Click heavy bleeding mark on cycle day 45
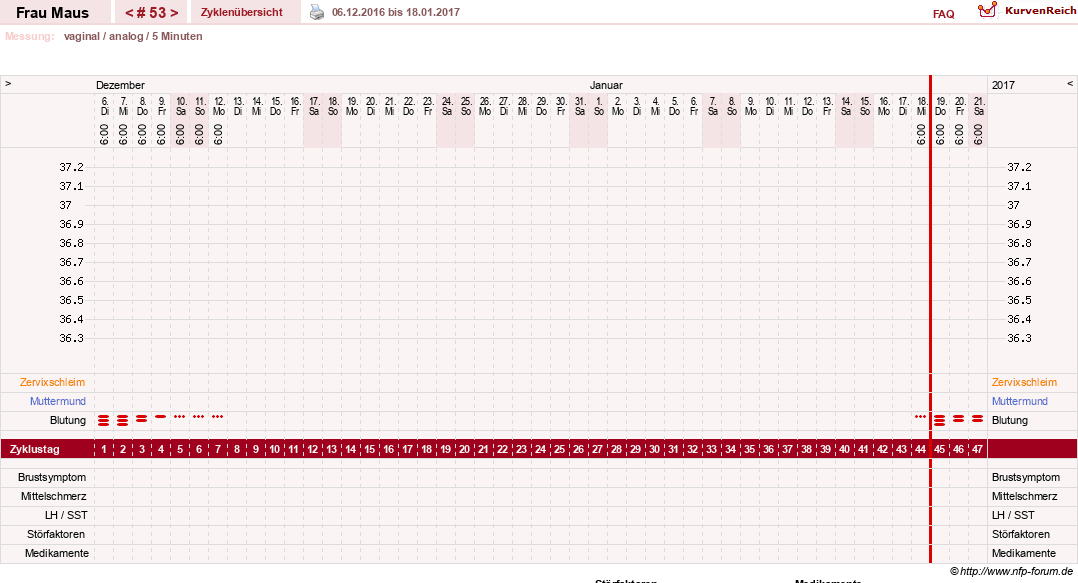 coord(940,420)
